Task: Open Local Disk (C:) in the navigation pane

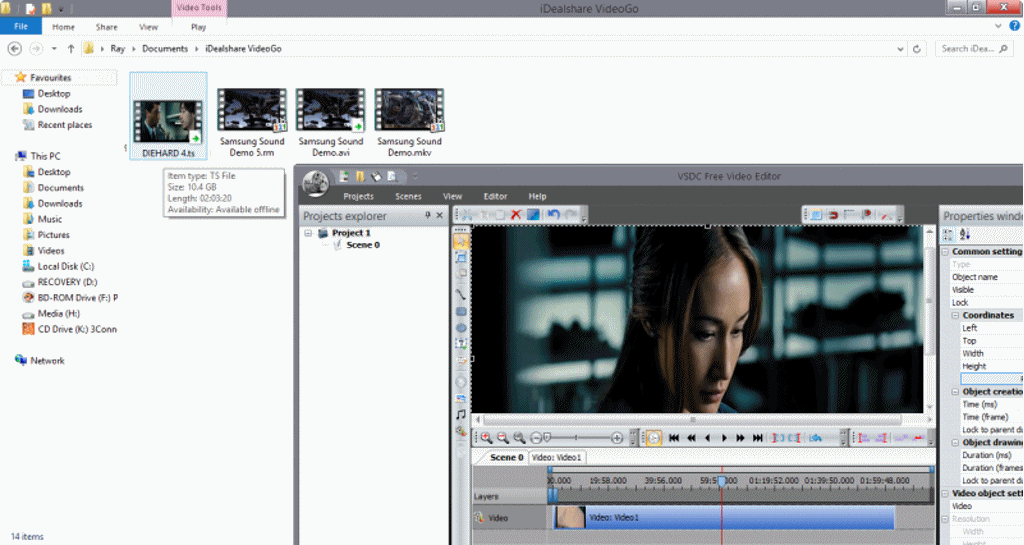Action: coord(65,266)
